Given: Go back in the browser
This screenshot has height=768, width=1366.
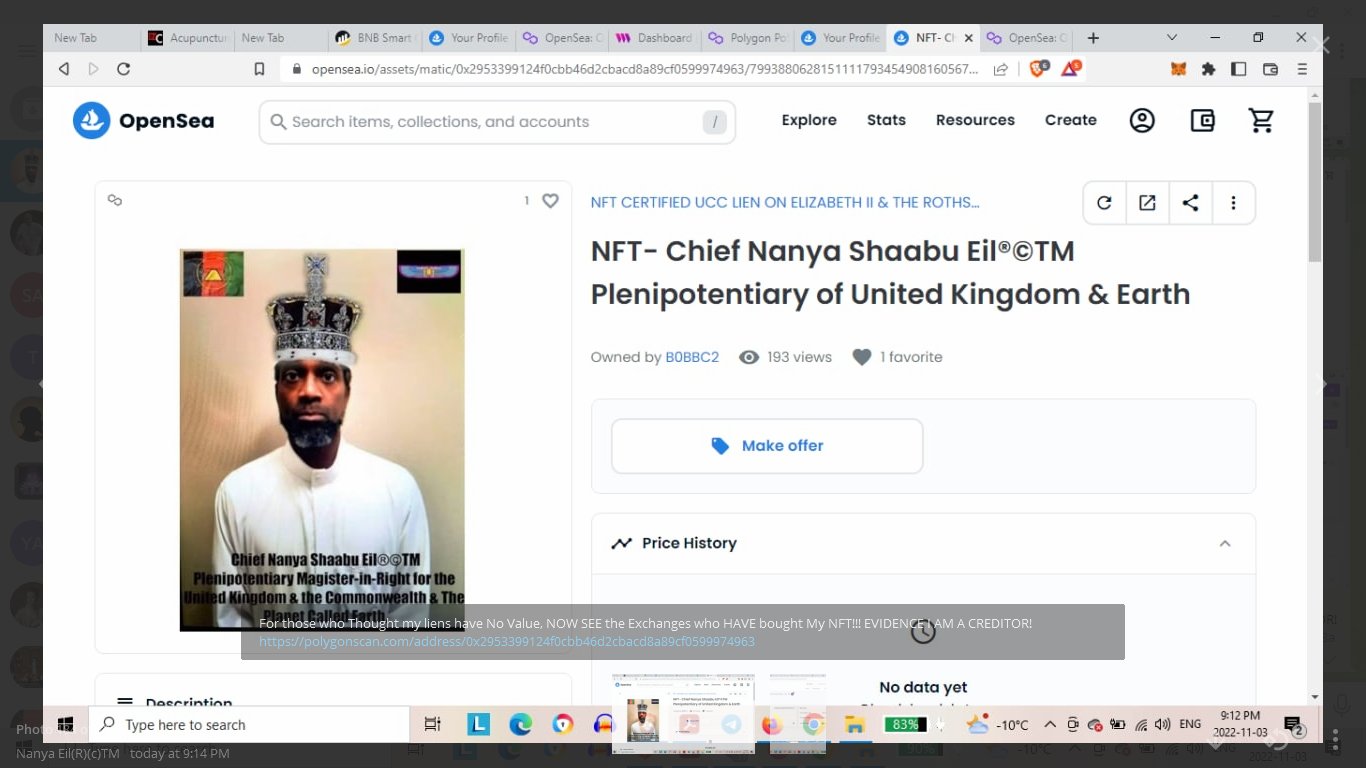Looking at the screenshot, I should coord(64,69).
